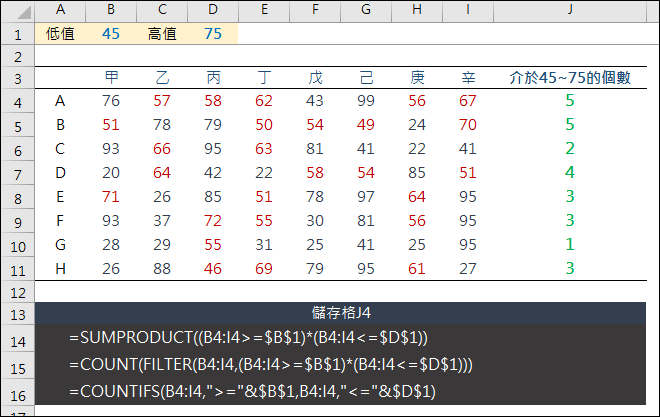Click the 高值 label cell

162,34
